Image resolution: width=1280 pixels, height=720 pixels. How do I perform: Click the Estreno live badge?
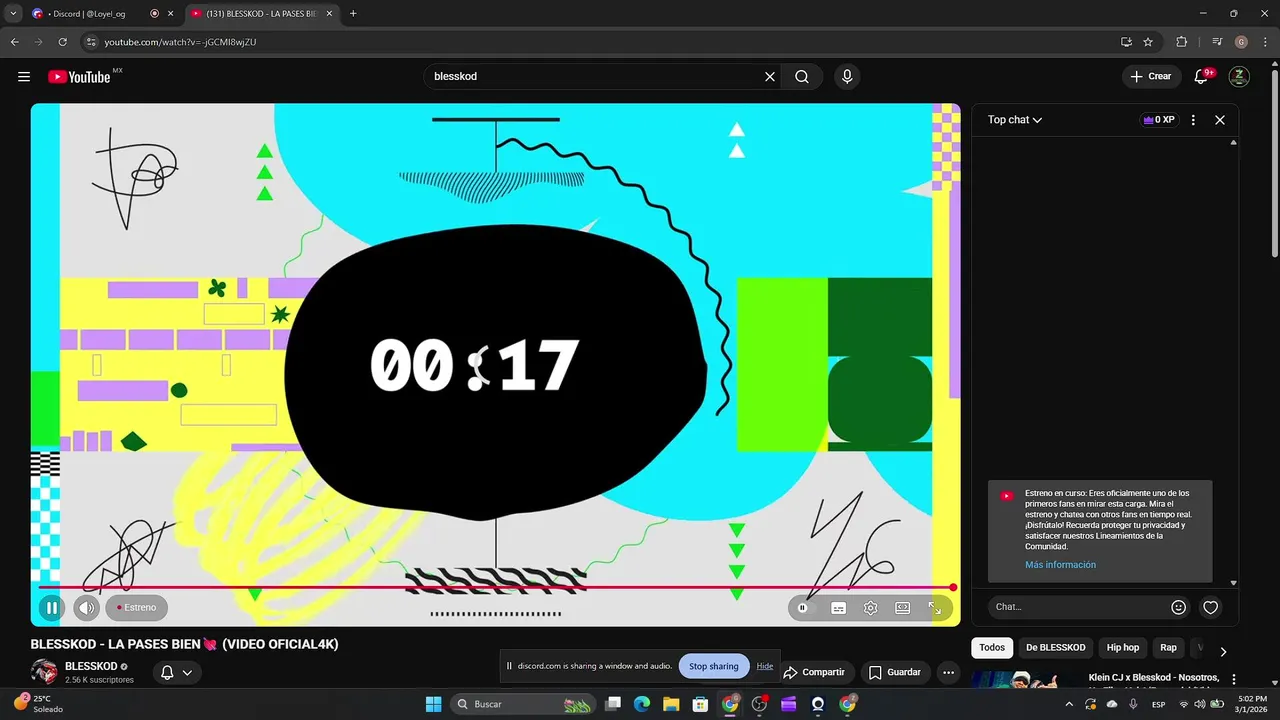pos(137,607)
